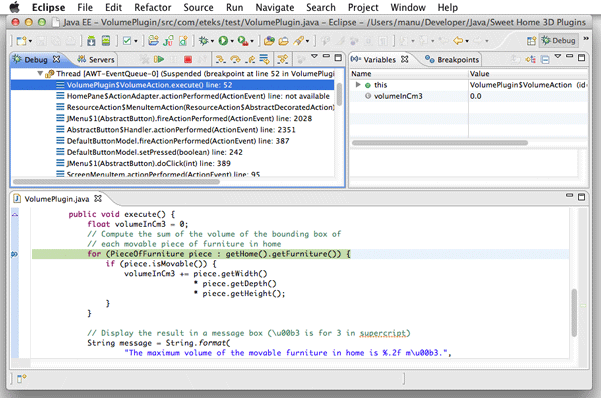Open the Android Virtual Device Manager icon
Viewport: 601px width, 398px height.
[x=106, y=41]
